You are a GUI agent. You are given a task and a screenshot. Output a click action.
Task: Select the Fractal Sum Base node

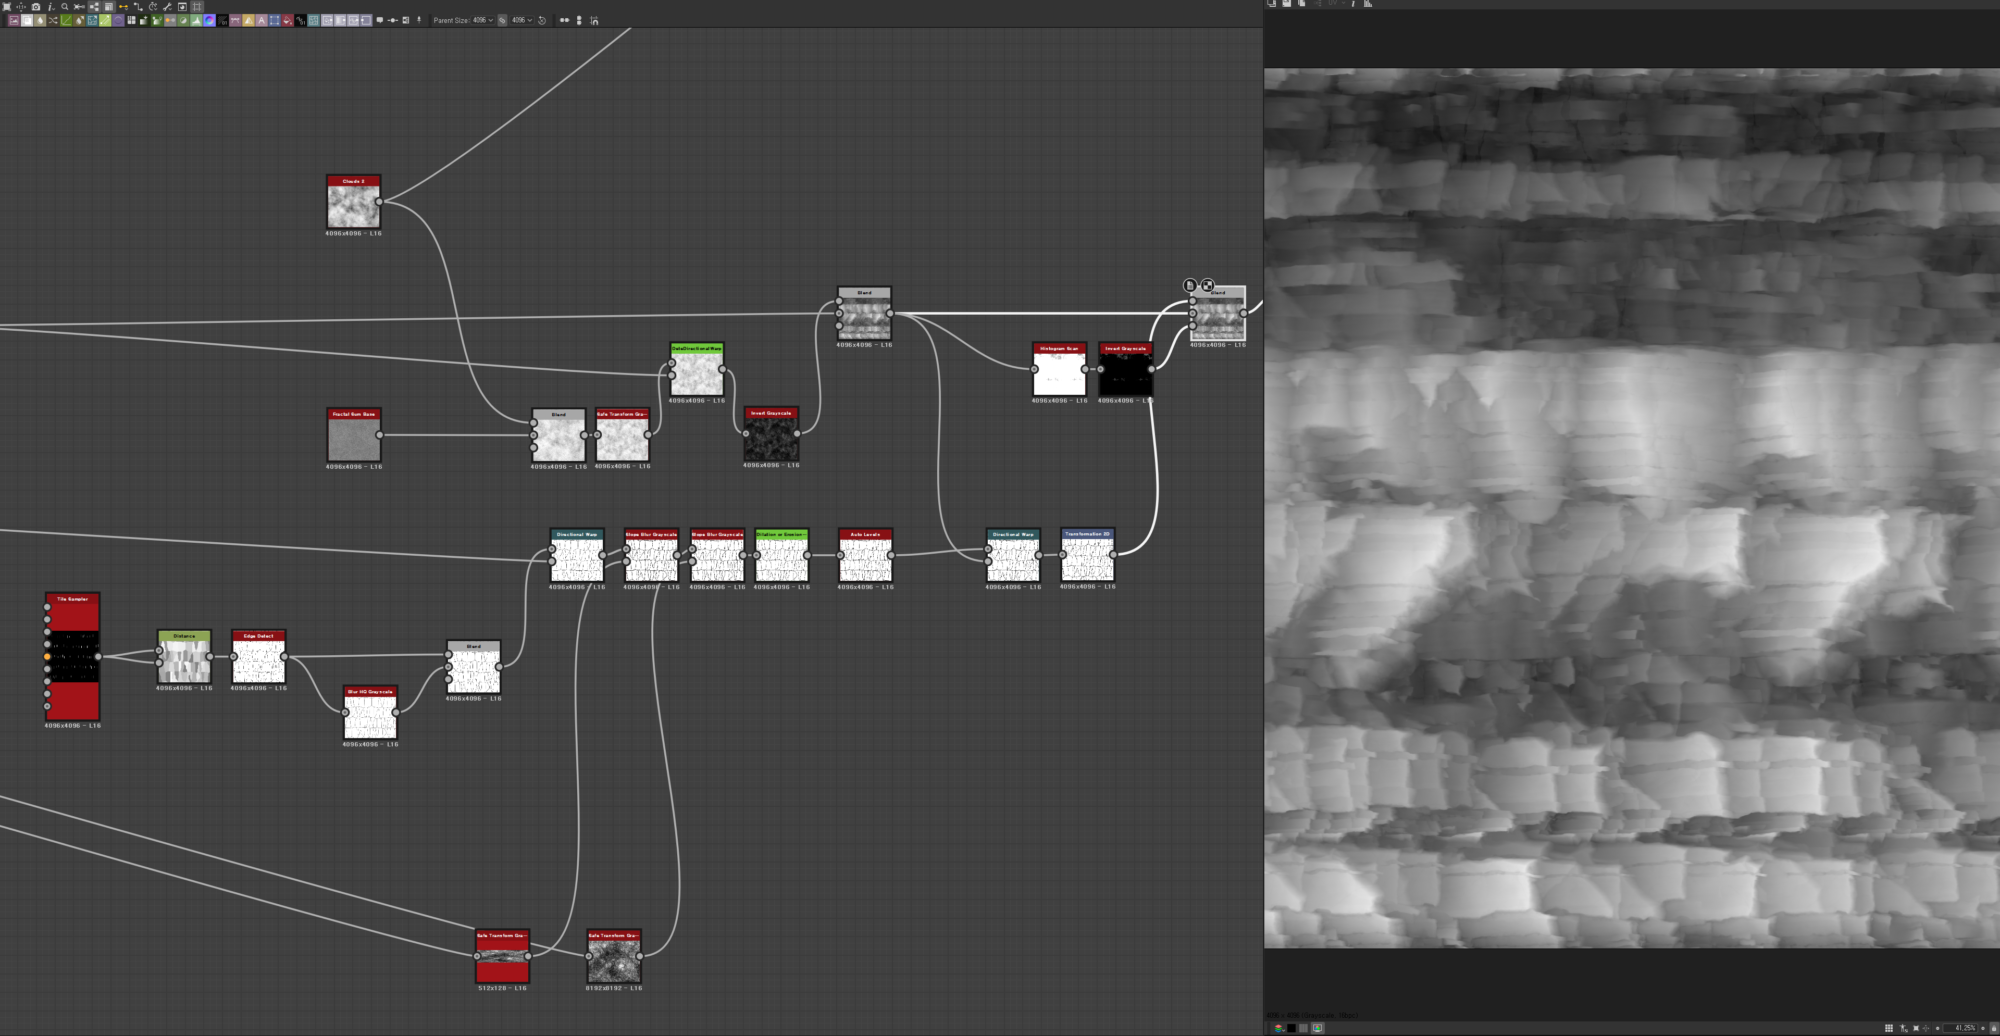[x=353, y=435]
